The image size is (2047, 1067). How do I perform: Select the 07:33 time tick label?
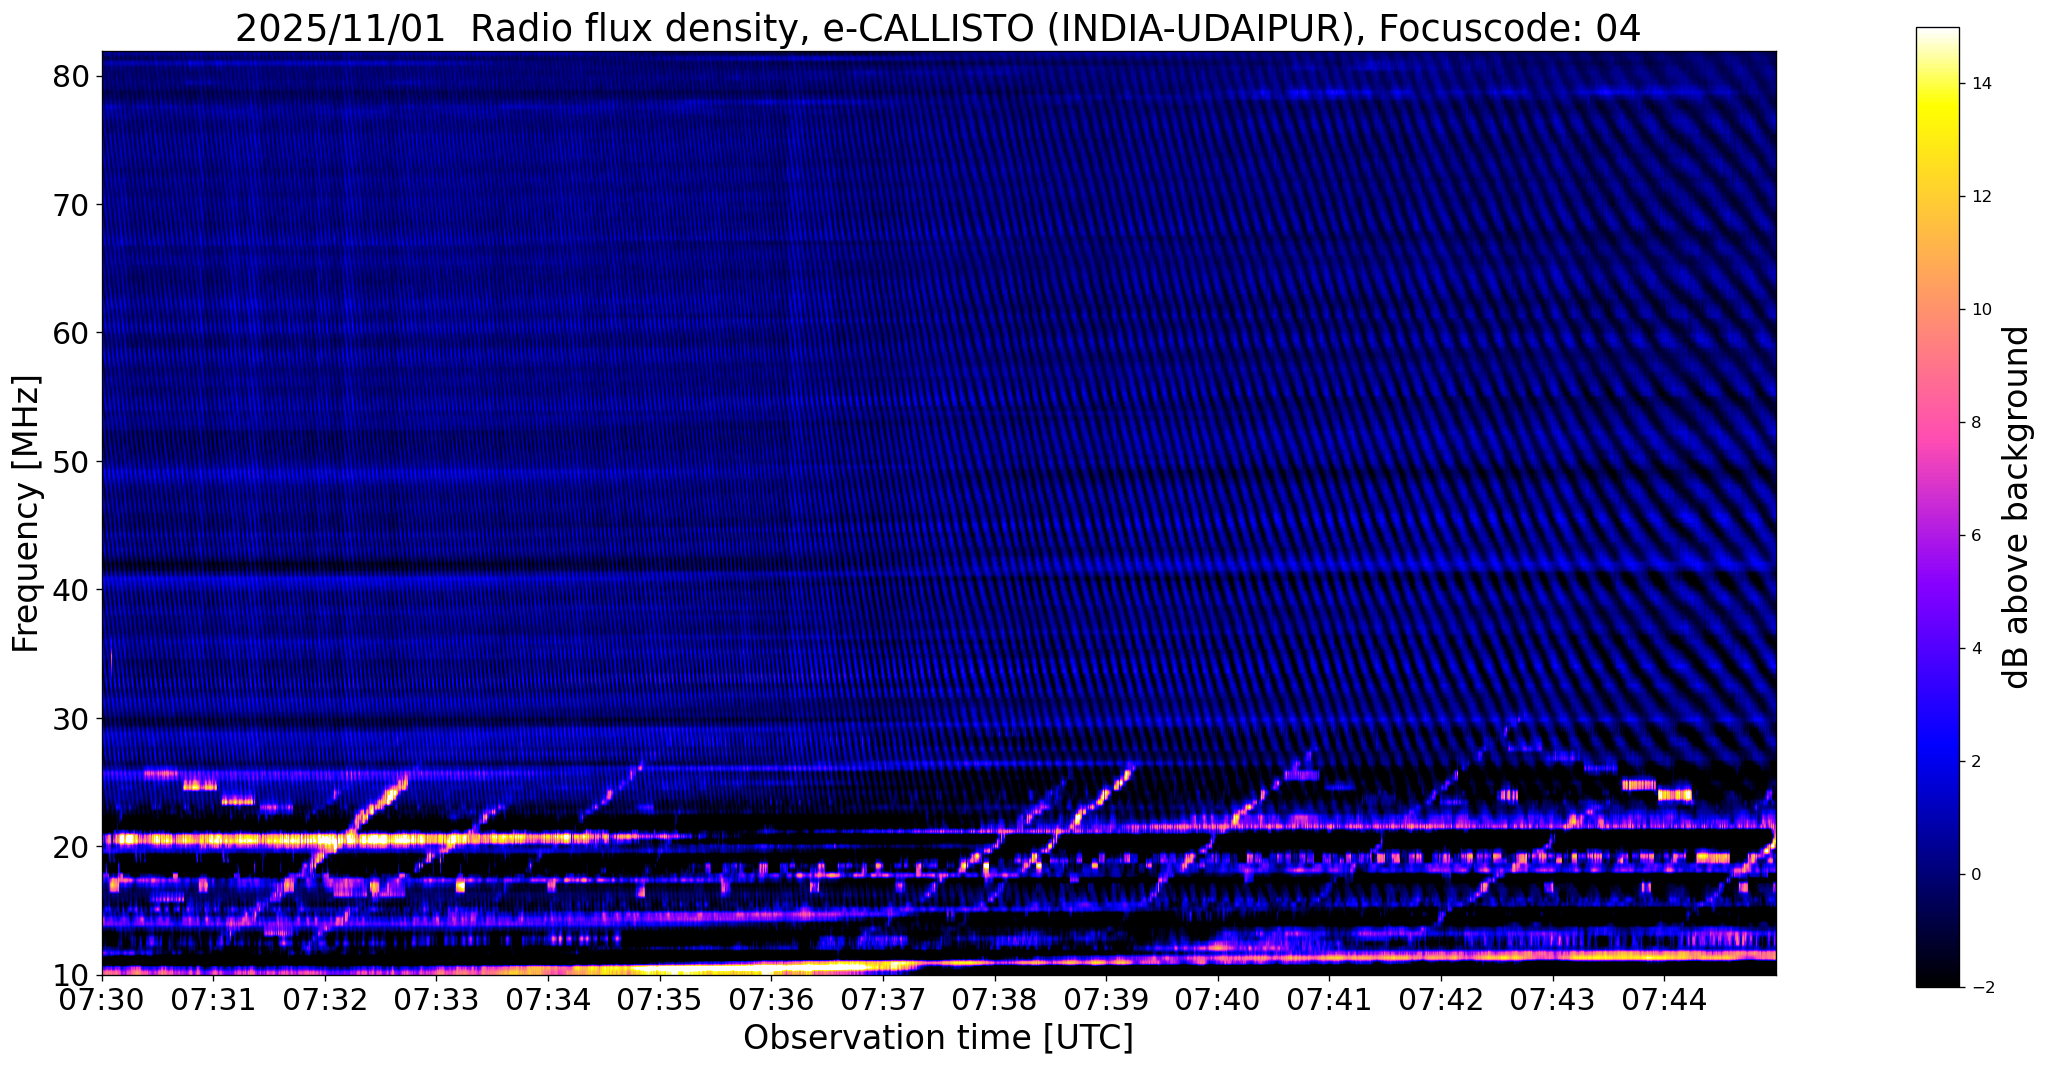tap(437, 999)
